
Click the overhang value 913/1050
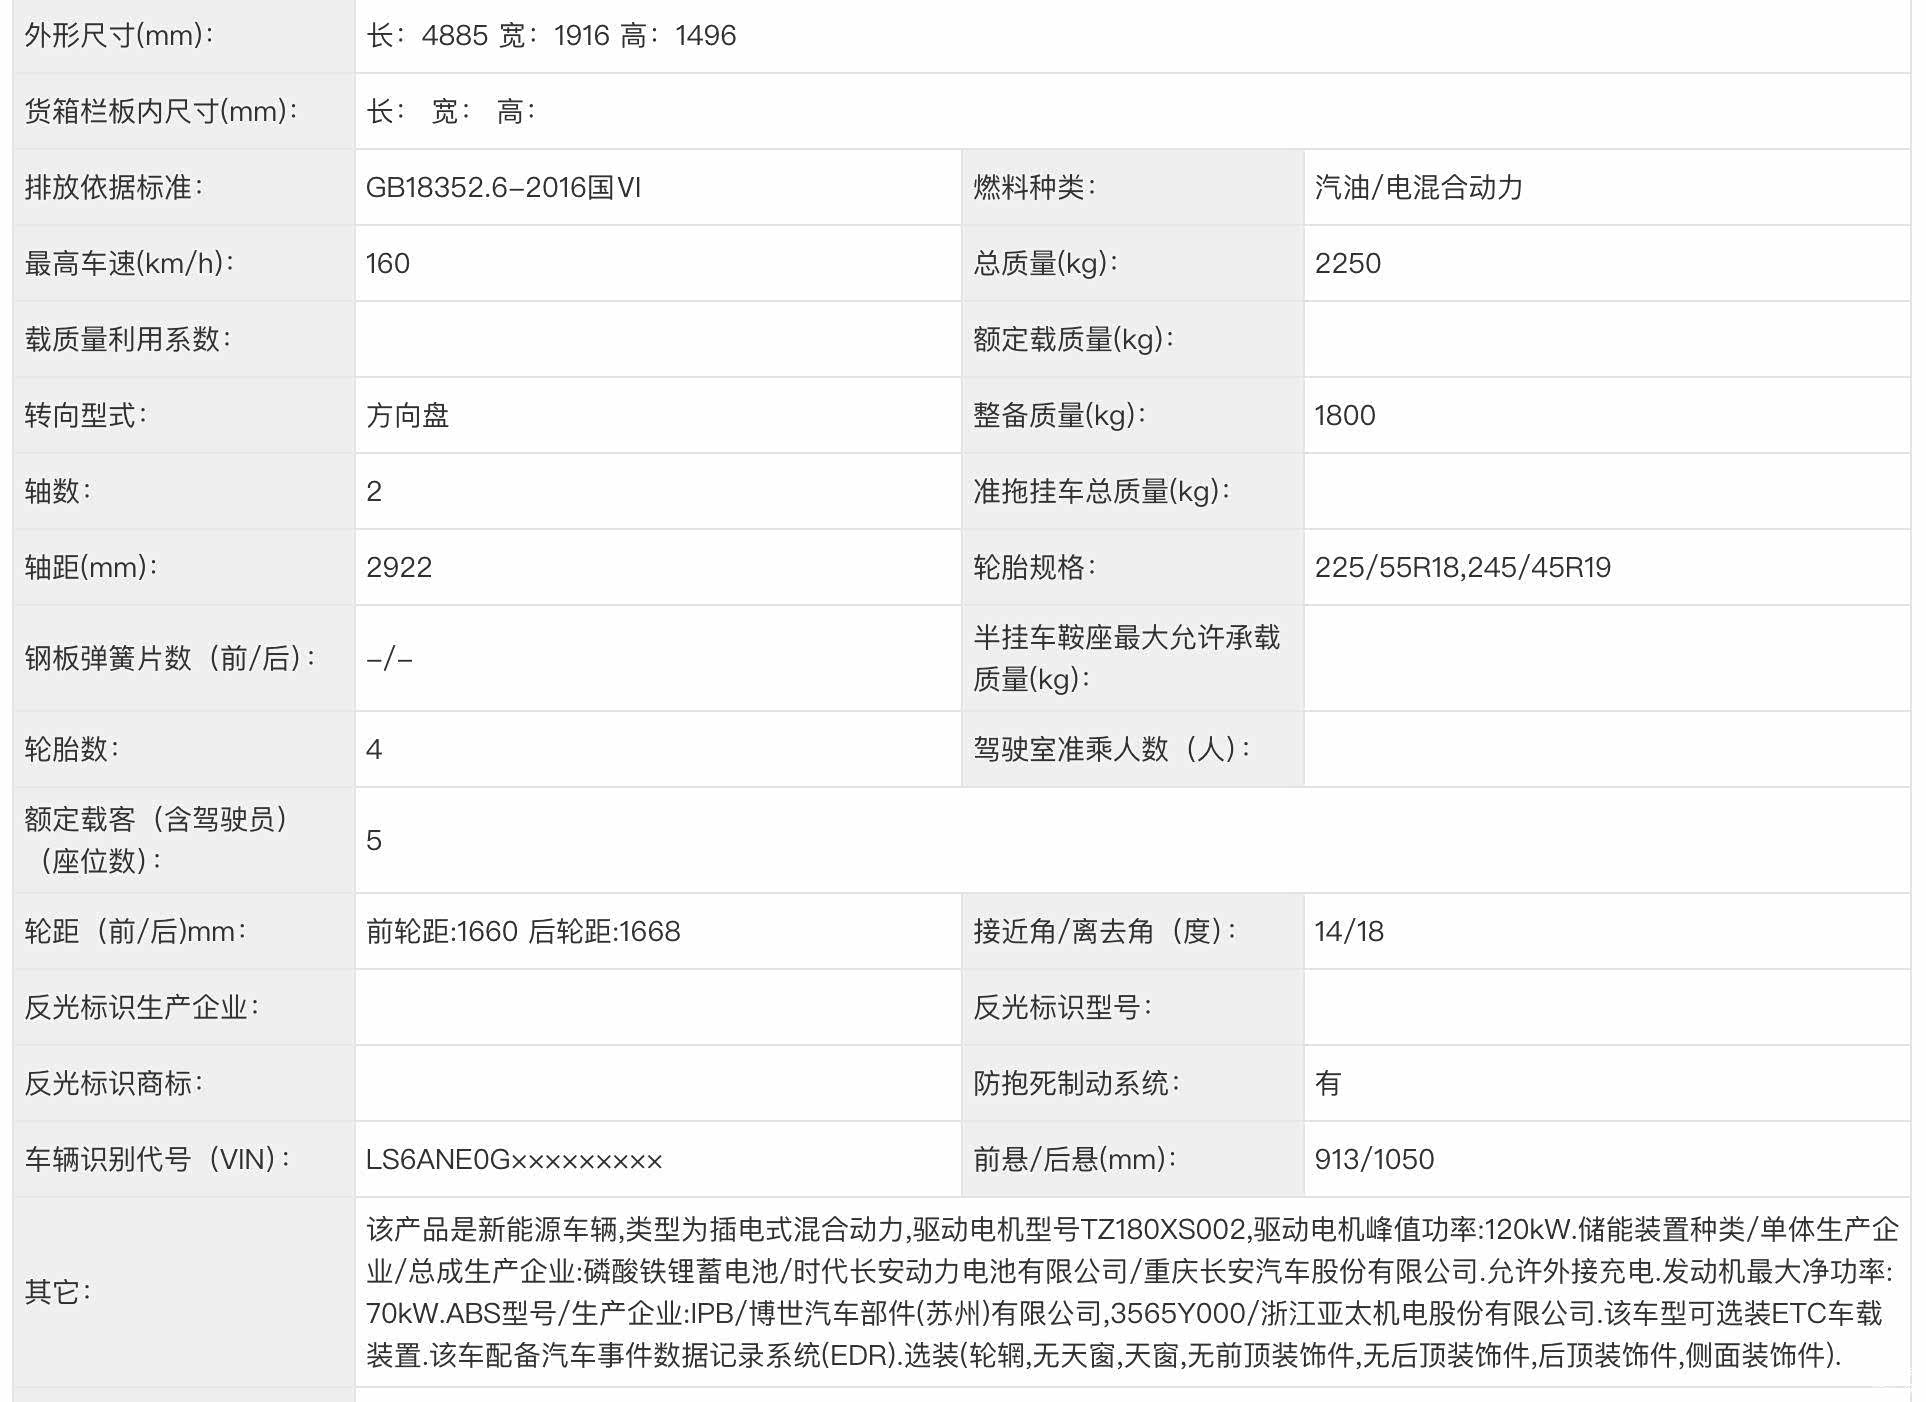pos(1374,1160)
